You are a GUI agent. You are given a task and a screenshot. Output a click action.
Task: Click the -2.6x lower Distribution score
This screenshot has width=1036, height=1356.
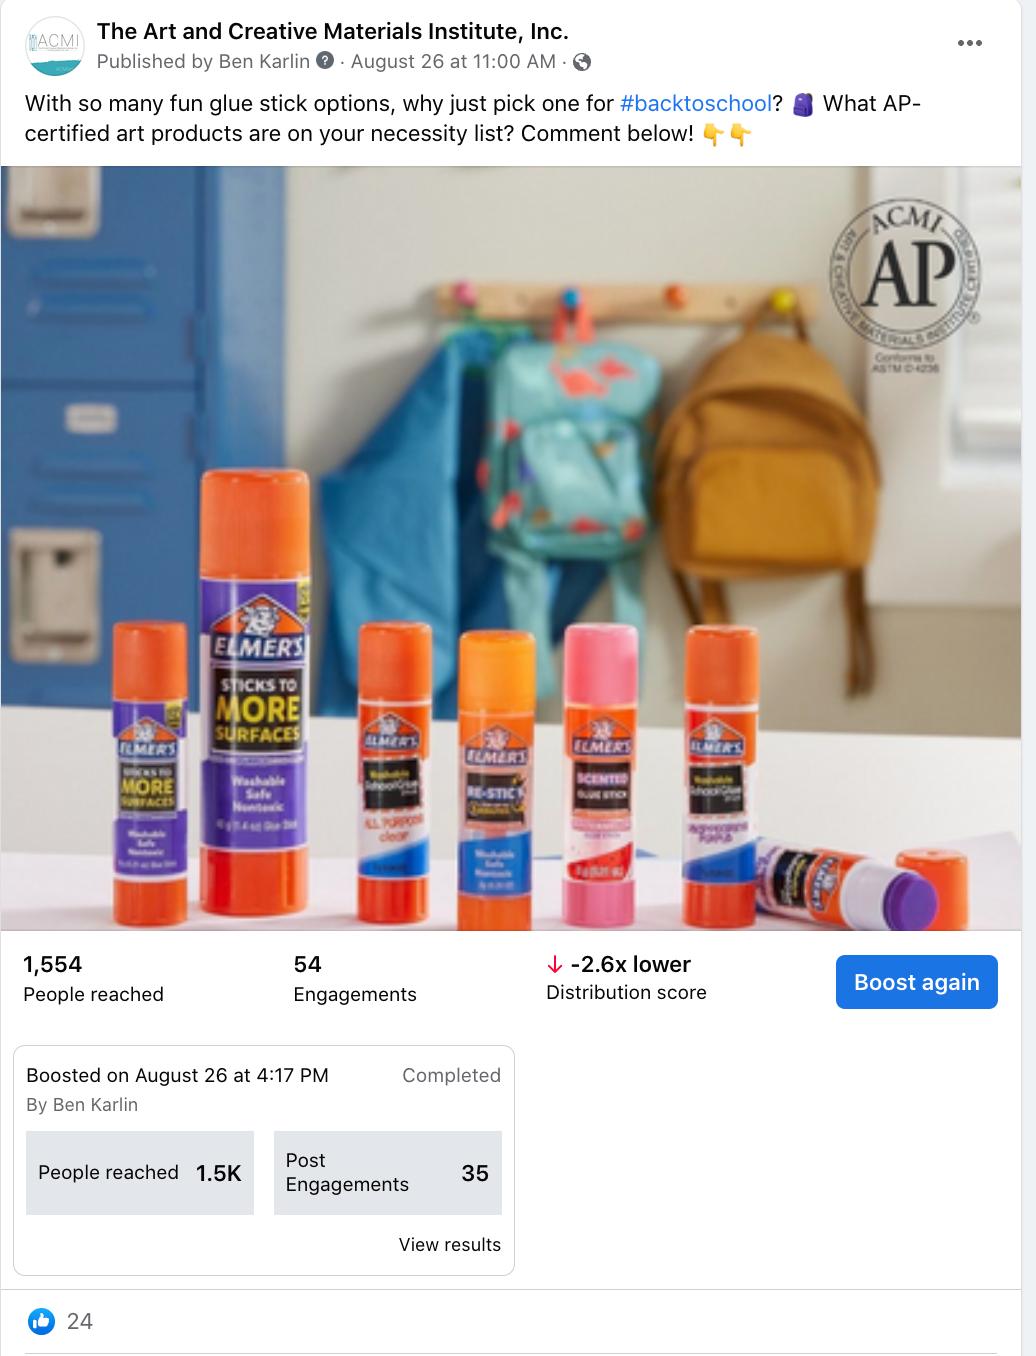[626, 977]
